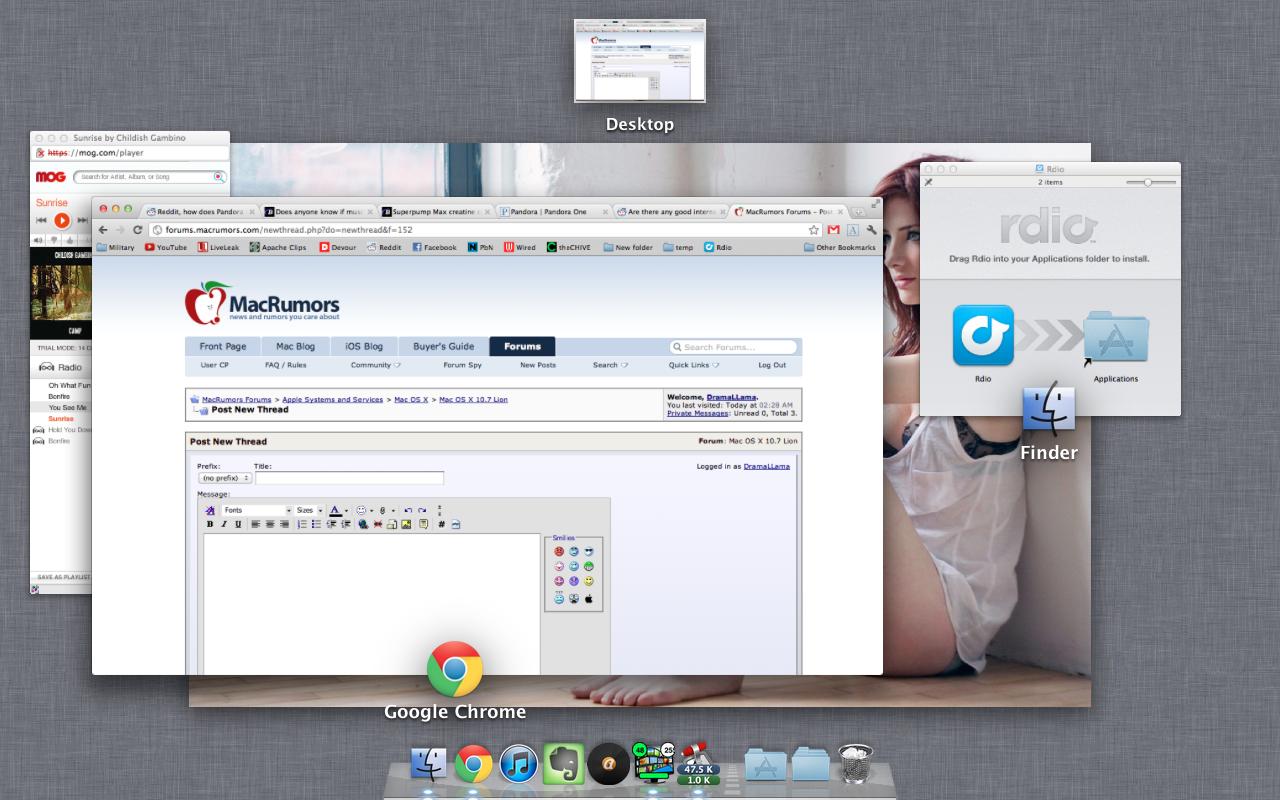Open the Front Page tab on MacRumors

click(x=223, y=347)
